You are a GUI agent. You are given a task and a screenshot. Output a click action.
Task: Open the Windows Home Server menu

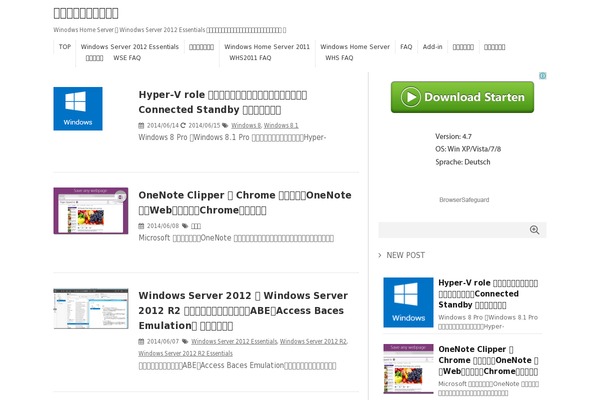[x=355, y=47]
